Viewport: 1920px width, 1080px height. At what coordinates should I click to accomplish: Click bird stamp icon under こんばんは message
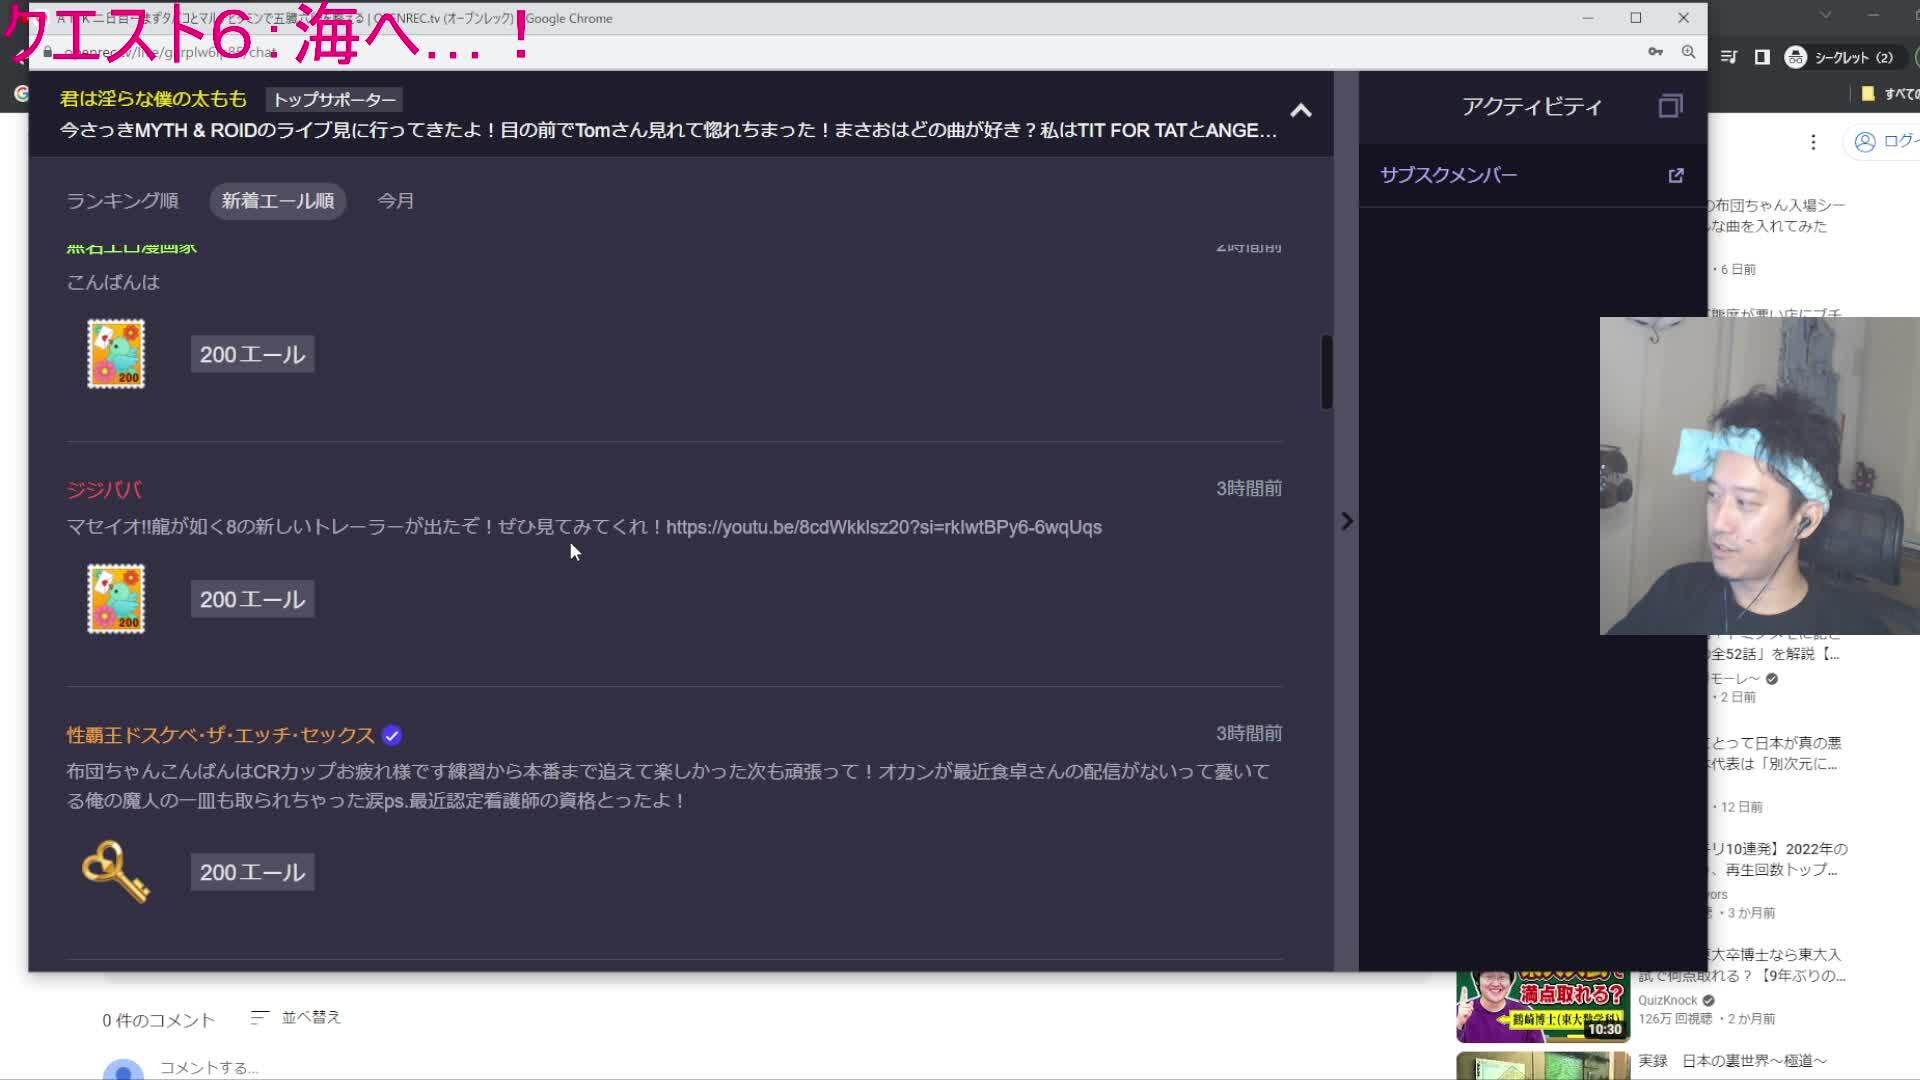[116, 354]
